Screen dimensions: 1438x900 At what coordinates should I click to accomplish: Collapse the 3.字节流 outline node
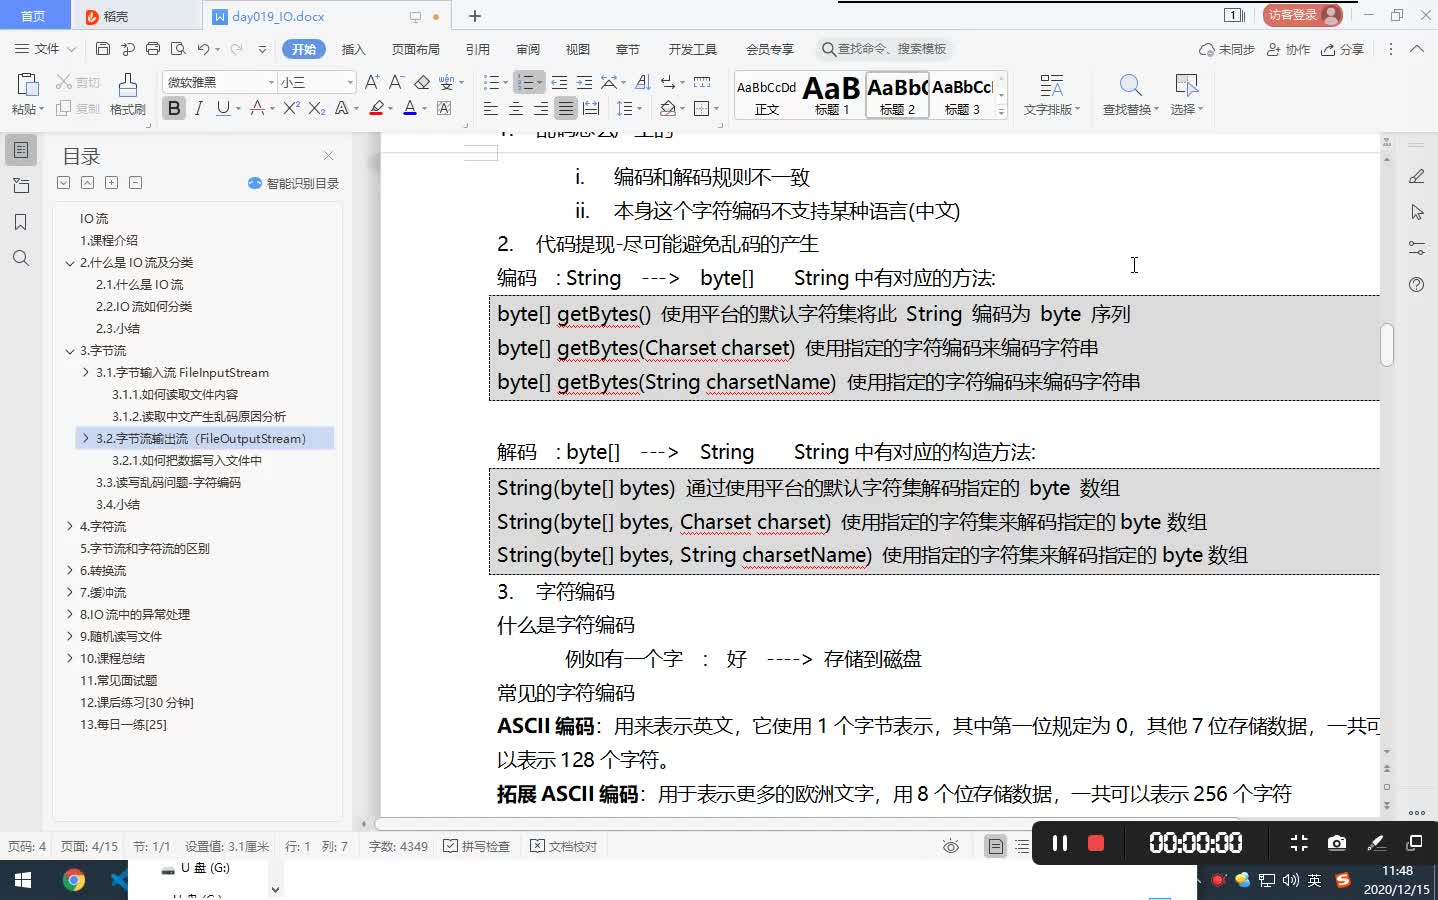tap(69, 351)
